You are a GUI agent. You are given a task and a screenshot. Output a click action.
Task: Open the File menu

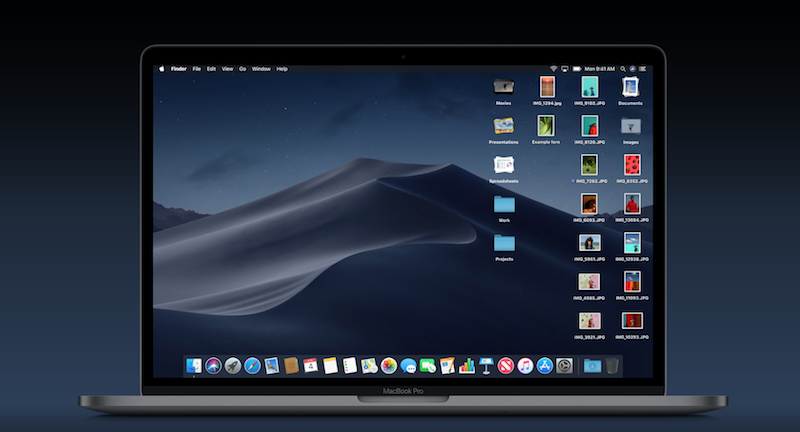(x=197, y=69)
